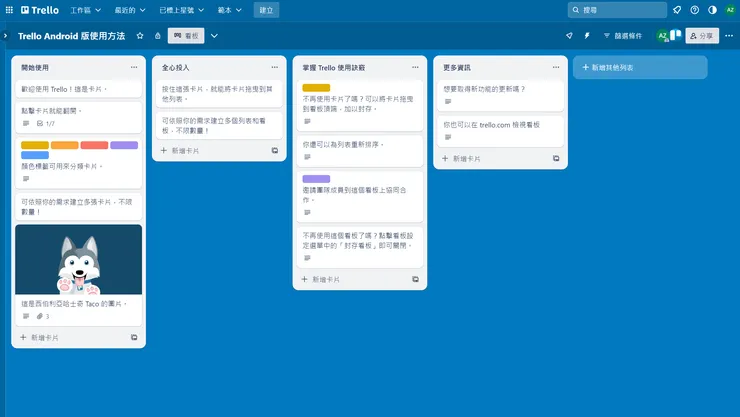Open the Taco husky image thumbnail
The height and width of the screenshot is (417, 740).
pos(78,259)
